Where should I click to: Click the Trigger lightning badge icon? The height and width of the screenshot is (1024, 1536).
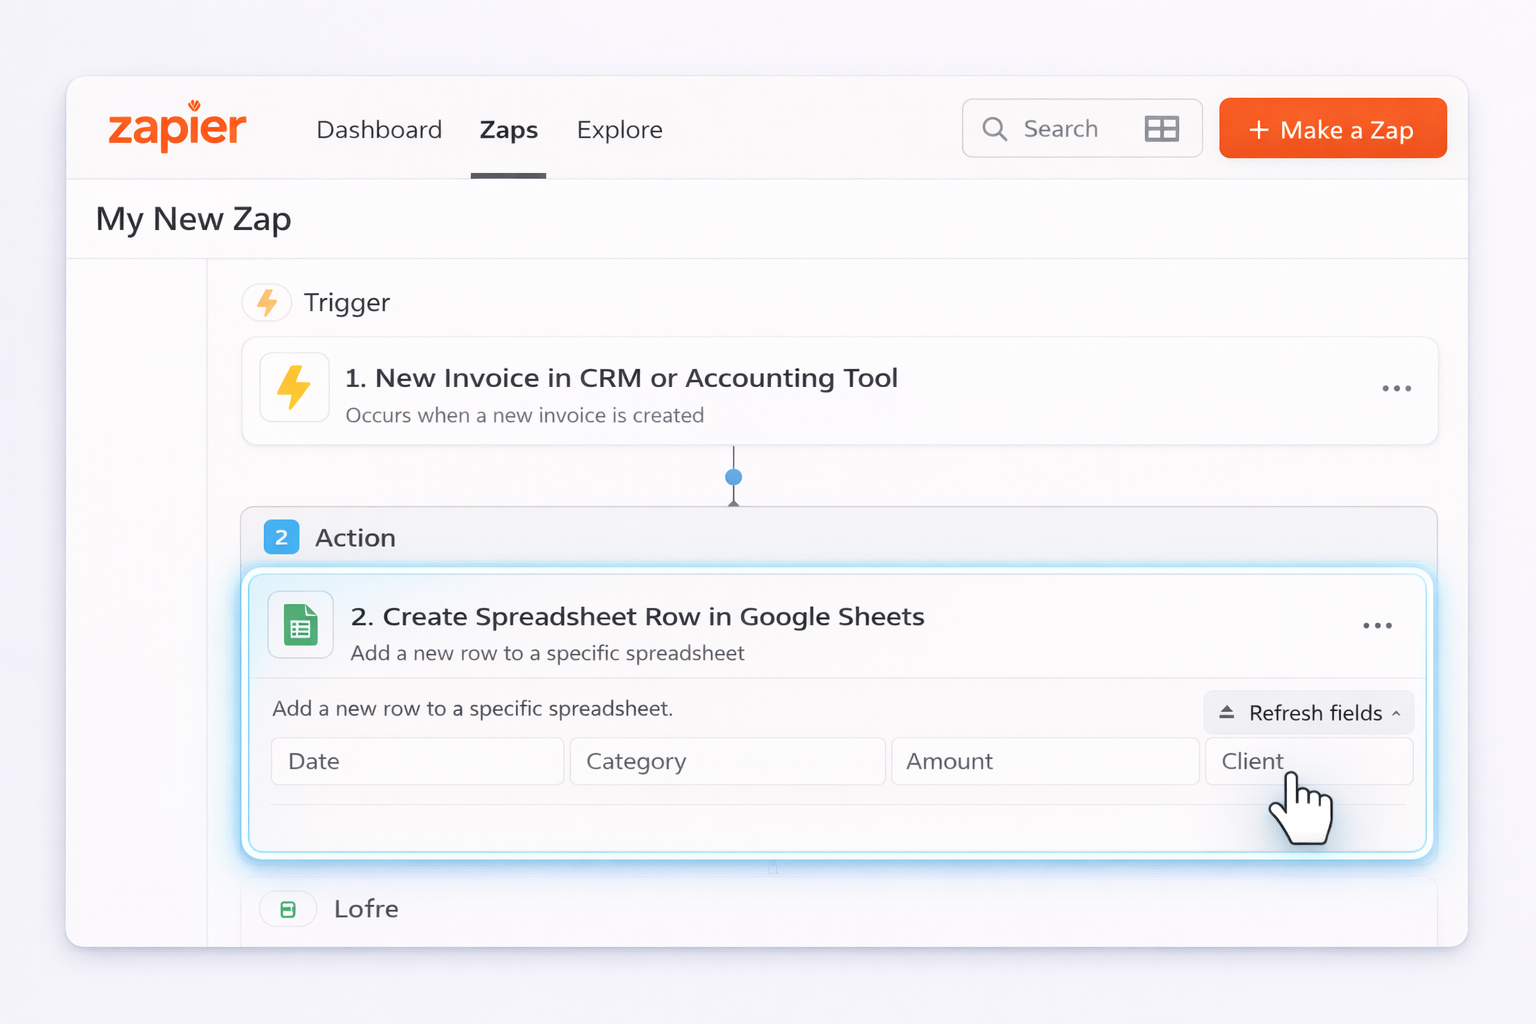click(267, 302)
